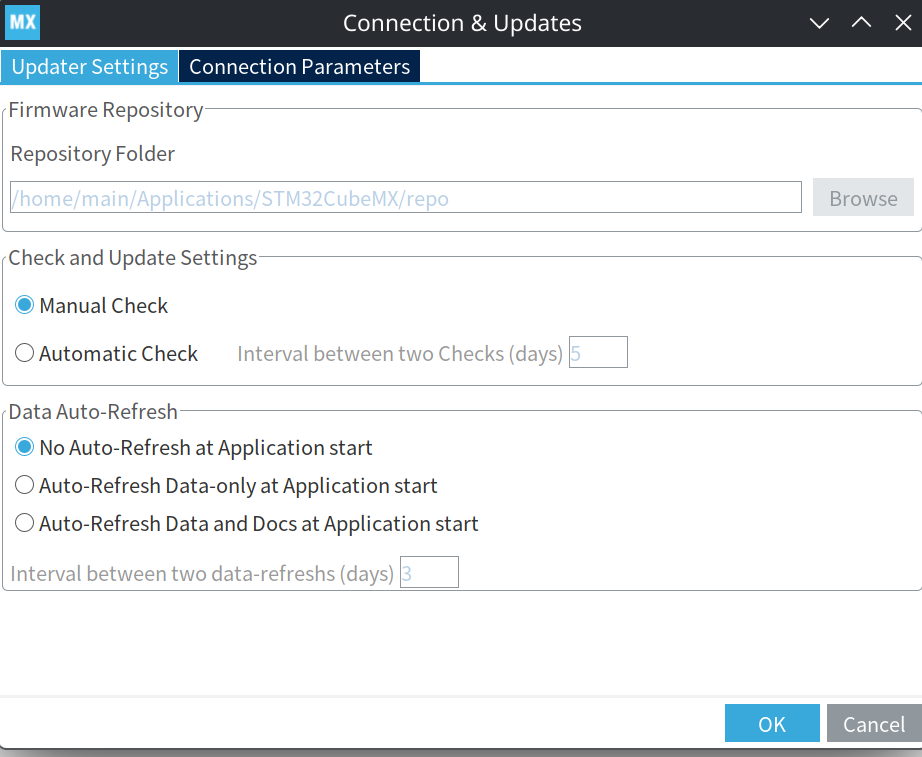Viewport: 922px width, 757px height.
Task: Select the Manual Check option
Action: click(25, 306)
